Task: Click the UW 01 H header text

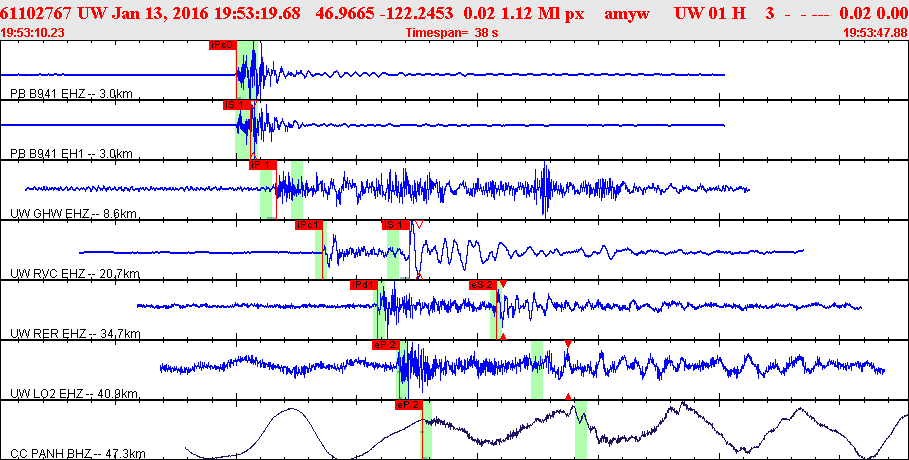Action: tap(710, 14)
